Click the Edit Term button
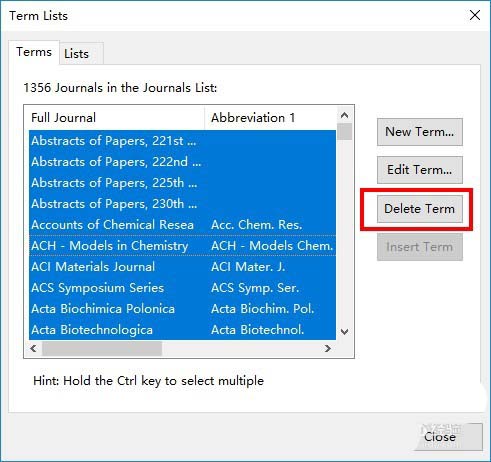This screenshot has width=491, height=462. tap(420, 170)
